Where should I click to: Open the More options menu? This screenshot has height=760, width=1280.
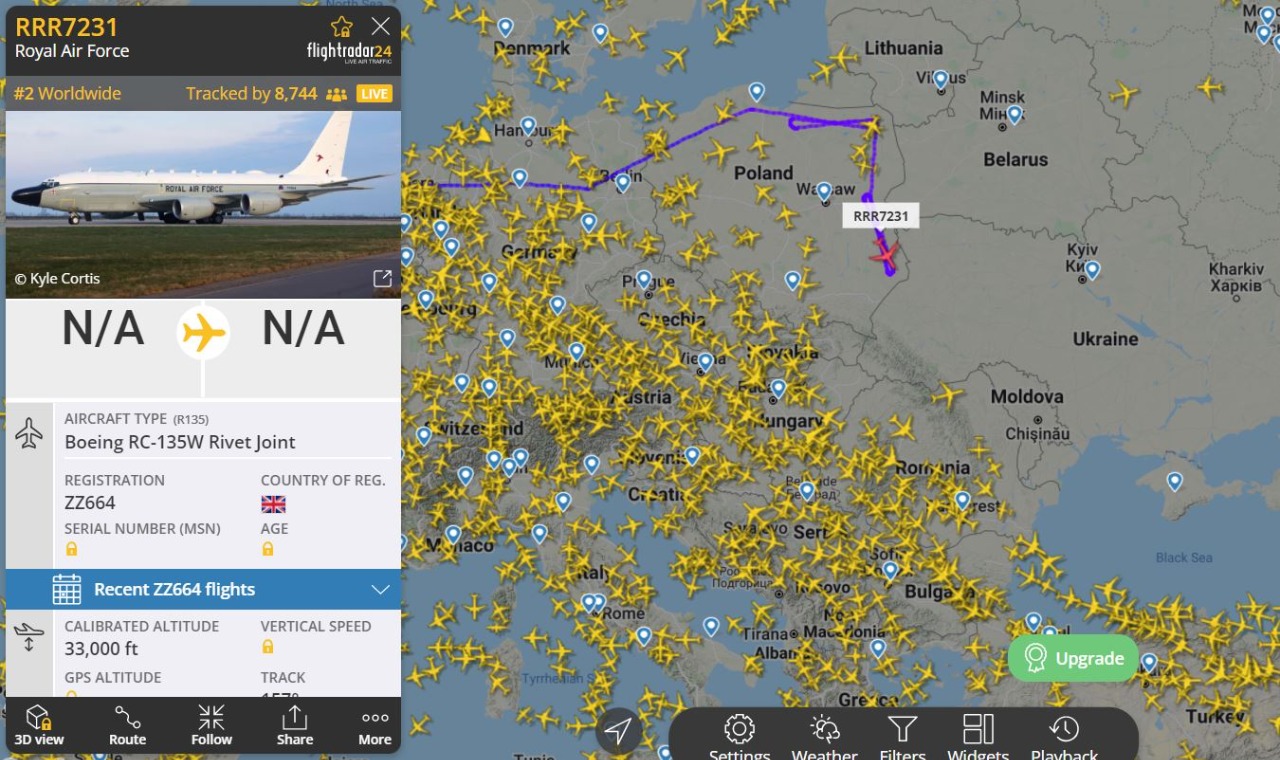[375, 726]
